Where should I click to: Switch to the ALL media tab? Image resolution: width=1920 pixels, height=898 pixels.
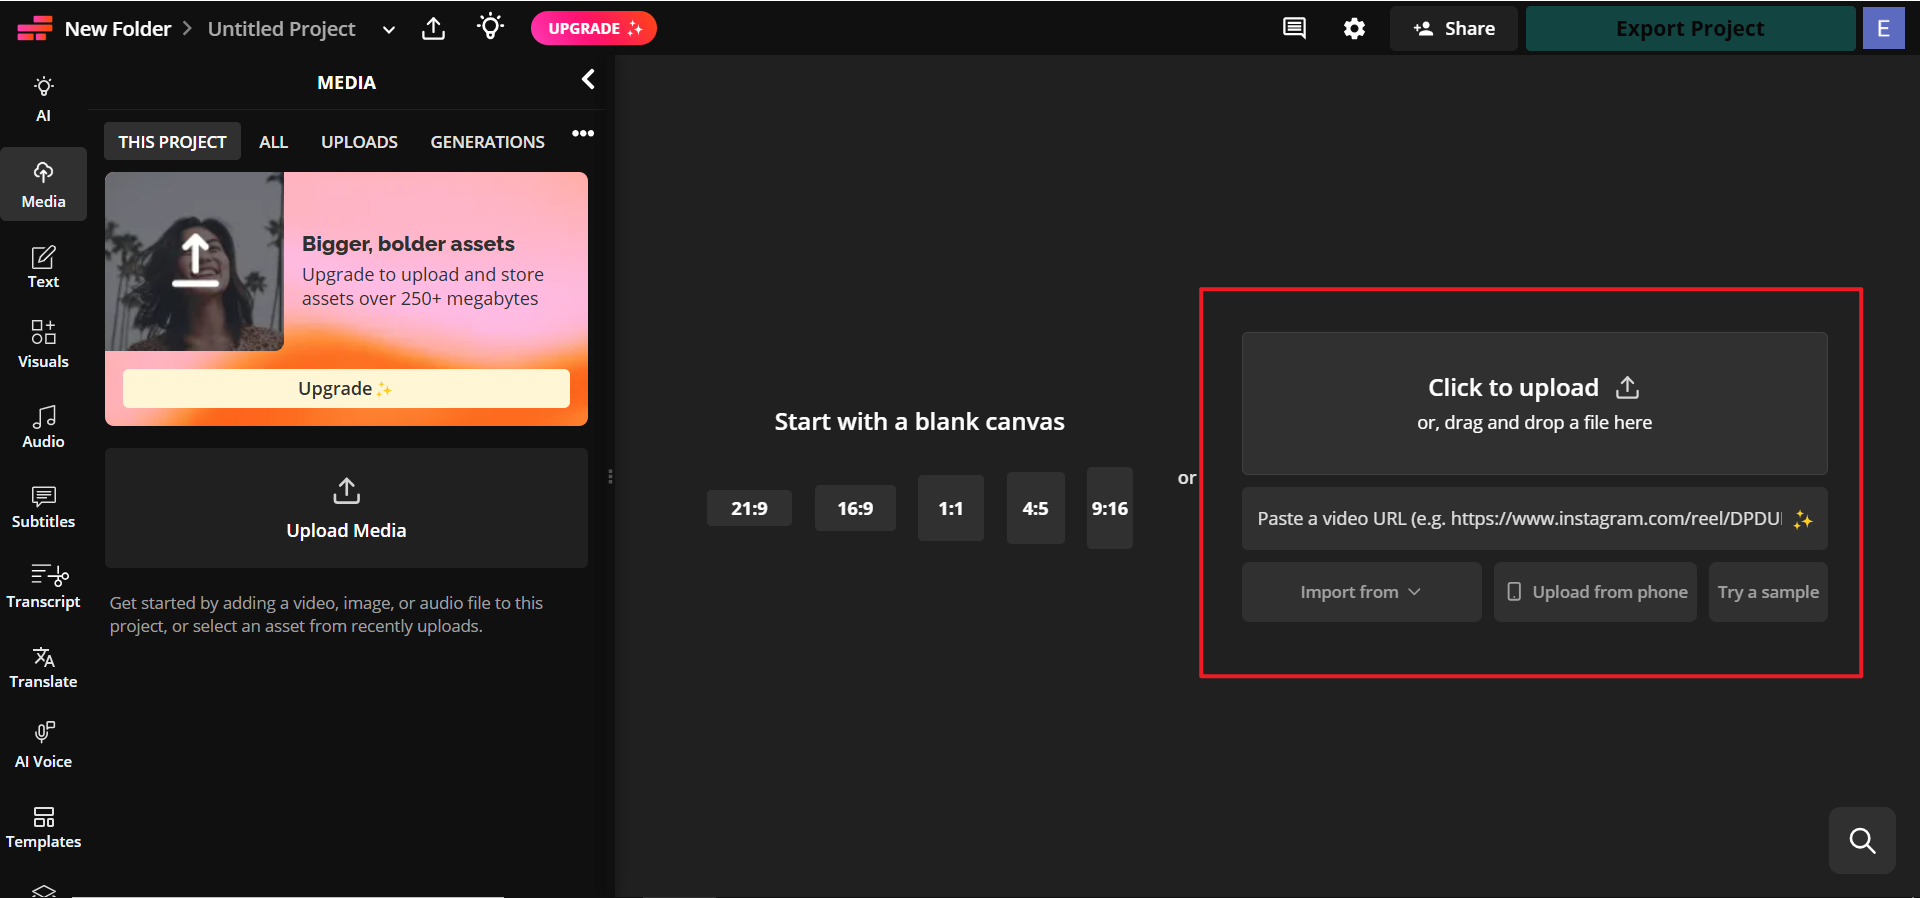(x=273, y=142)
